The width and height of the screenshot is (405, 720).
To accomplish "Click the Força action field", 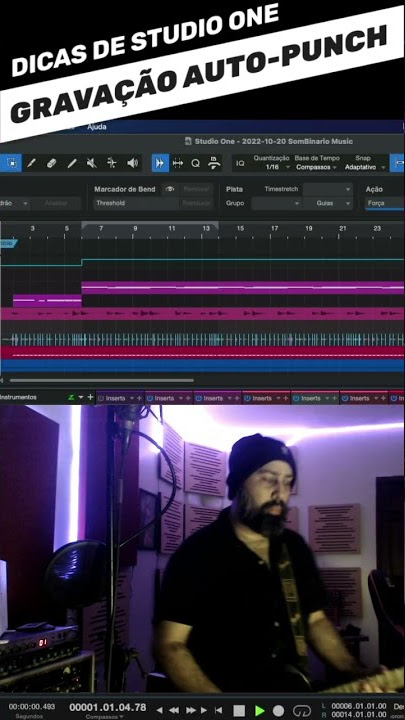I will click(x=385, y=203).
